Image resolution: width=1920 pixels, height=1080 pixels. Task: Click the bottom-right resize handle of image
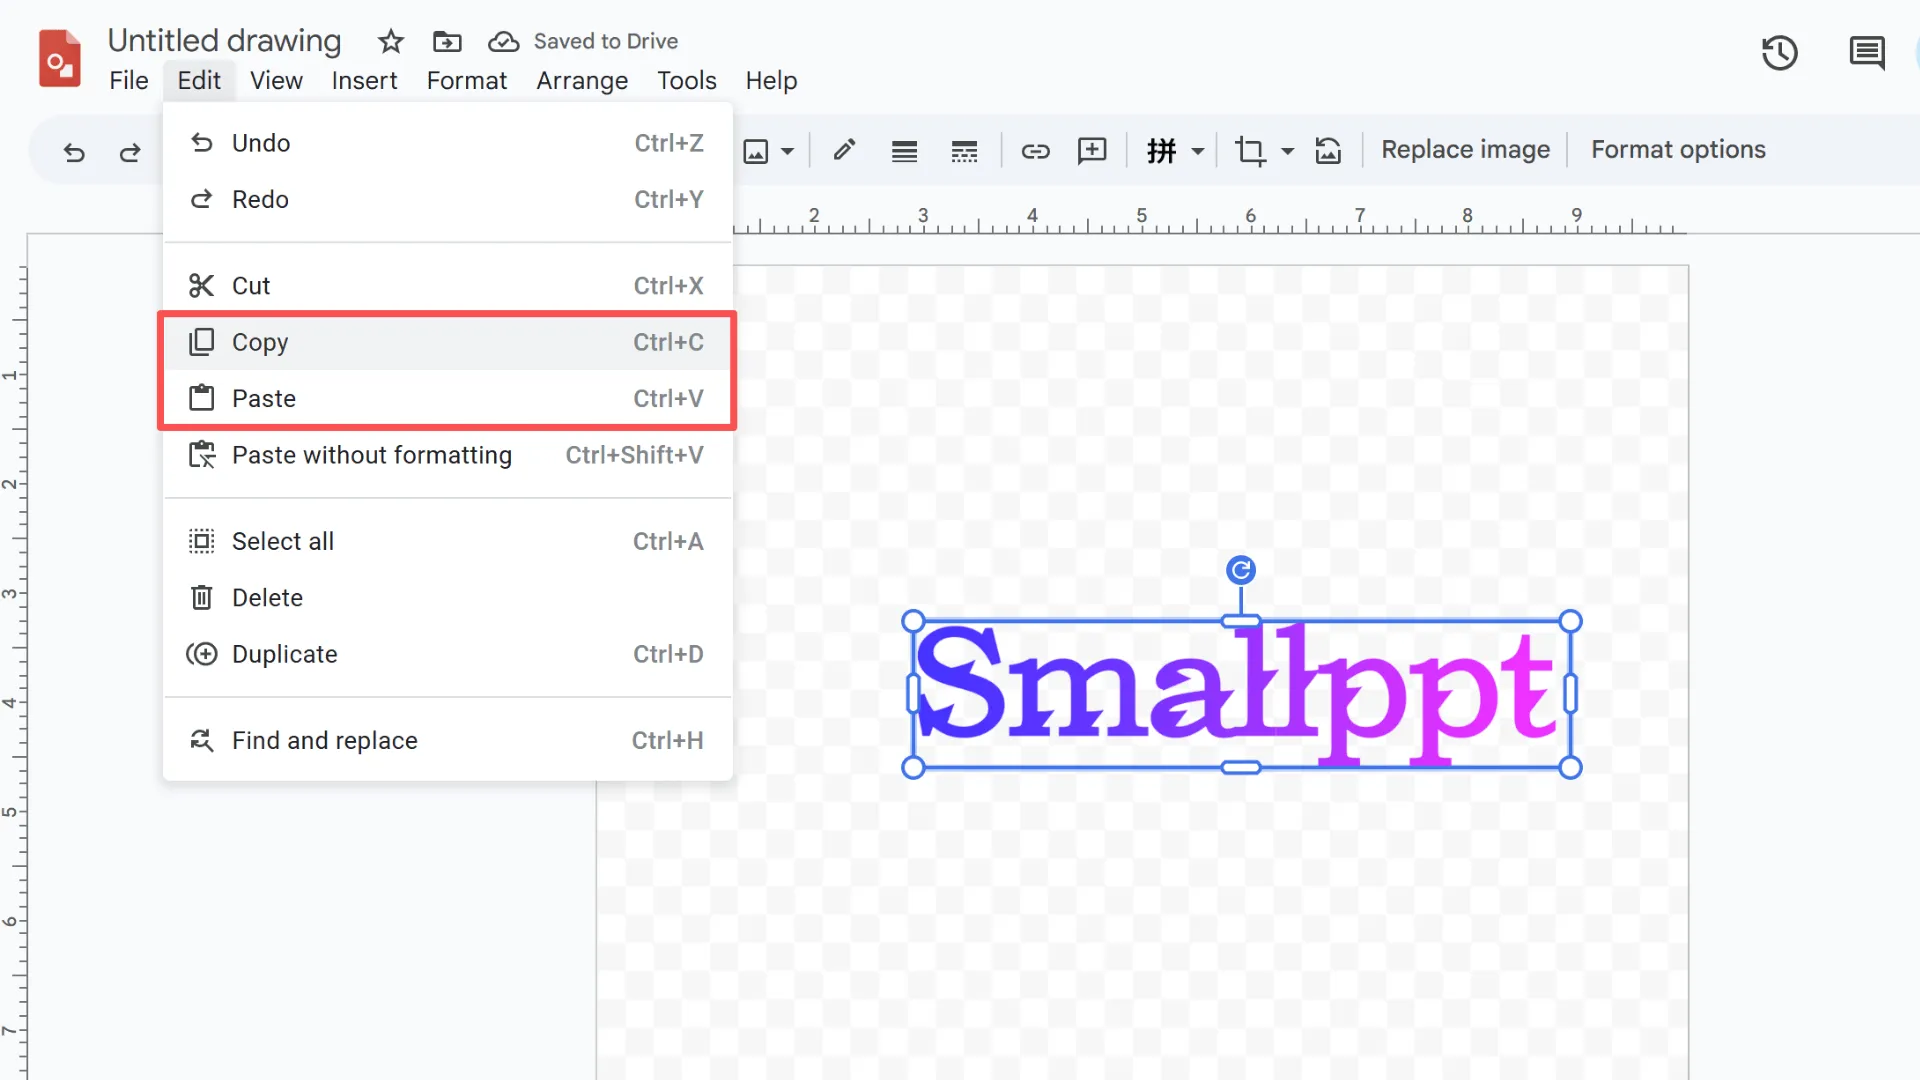coord(1570,767)
